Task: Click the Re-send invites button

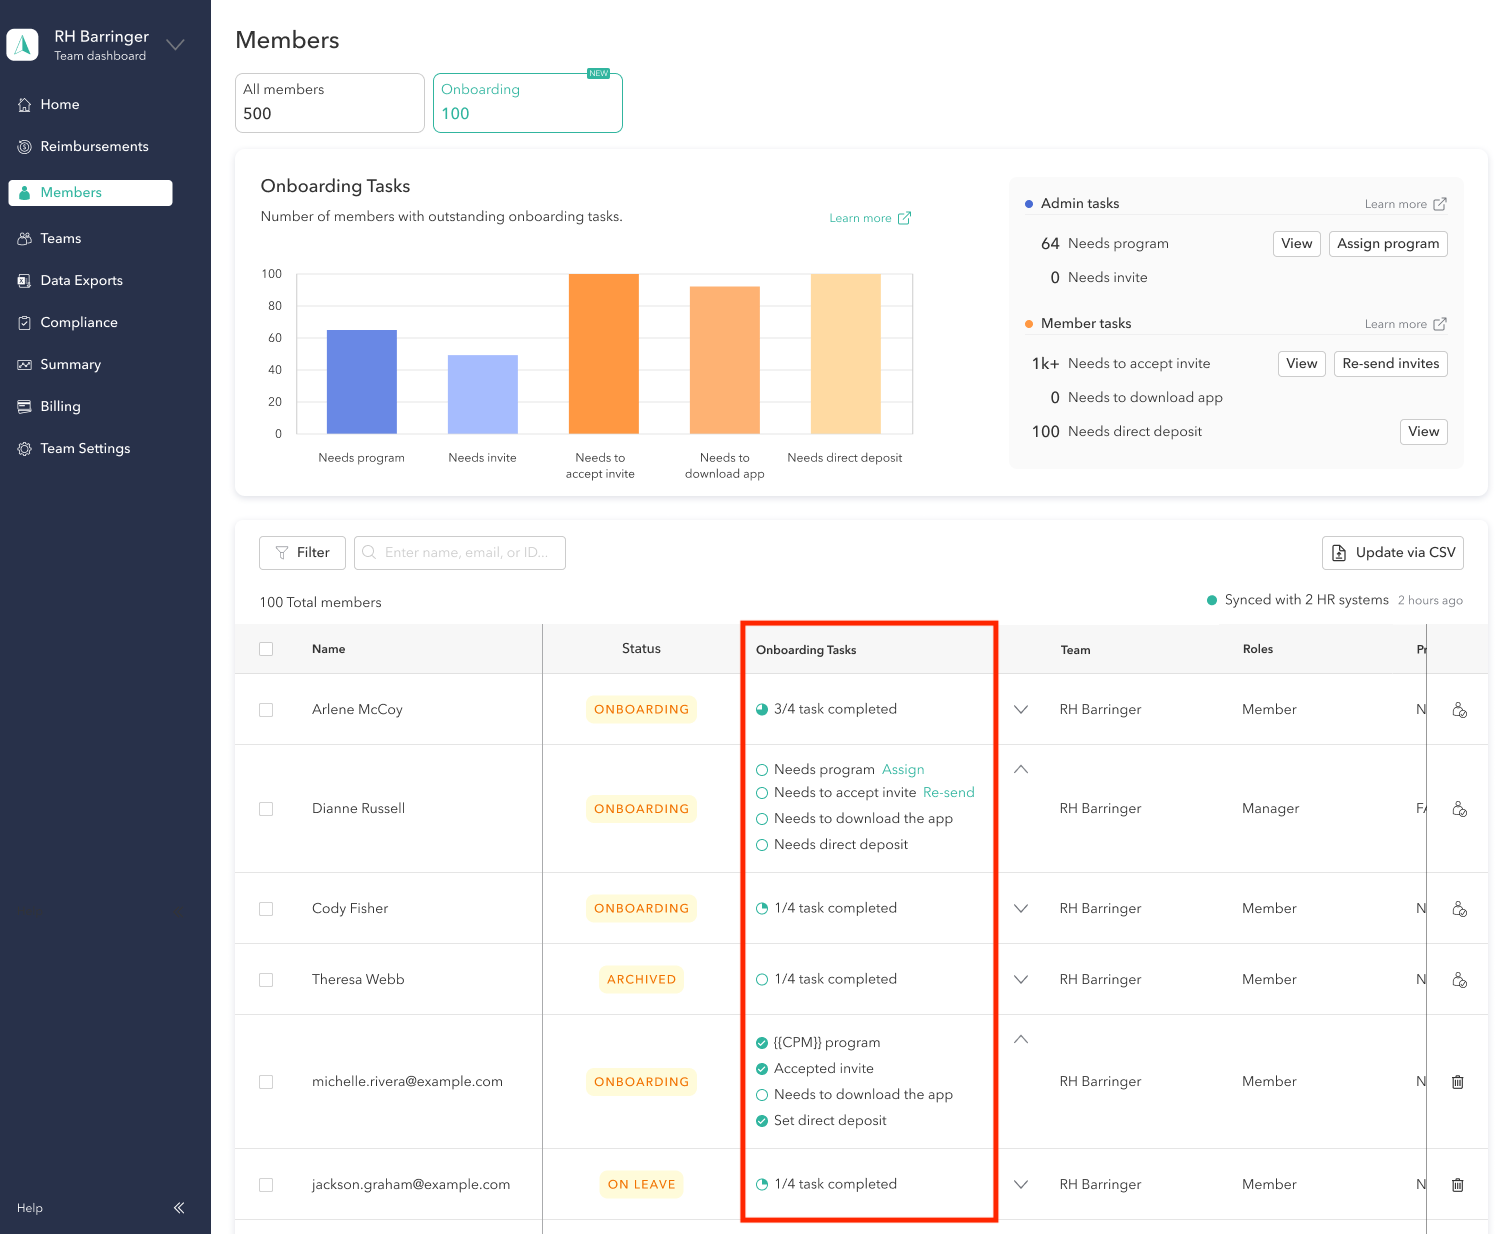Action: [1390, 364]
